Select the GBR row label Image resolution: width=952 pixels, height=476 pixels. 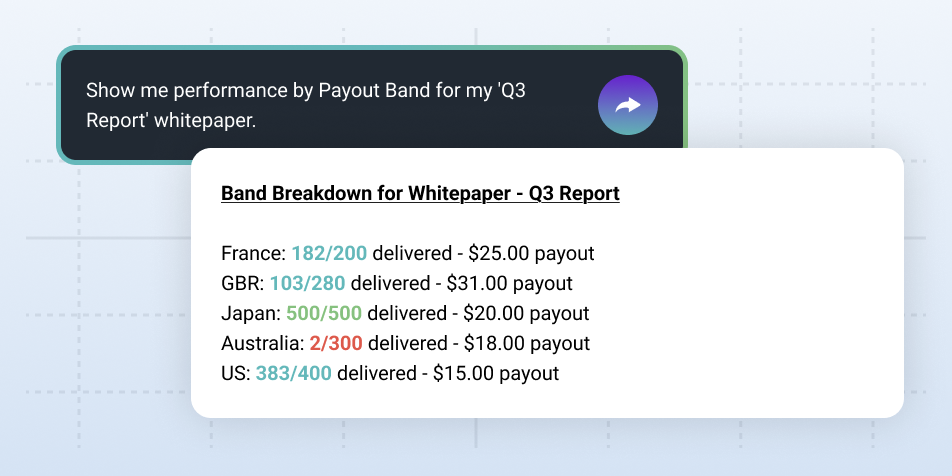point(241,283)
